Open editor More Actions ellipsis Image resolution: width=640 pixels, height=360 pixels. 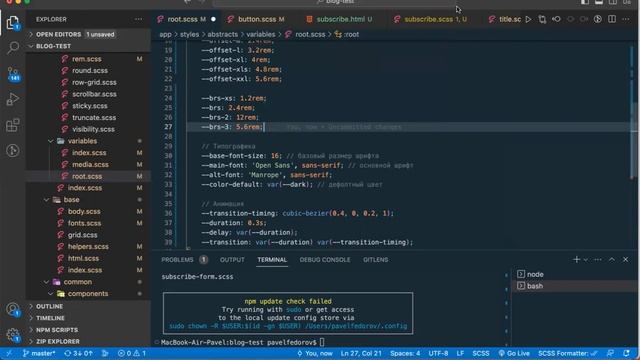pyautogui.click(x=626, y=19)
